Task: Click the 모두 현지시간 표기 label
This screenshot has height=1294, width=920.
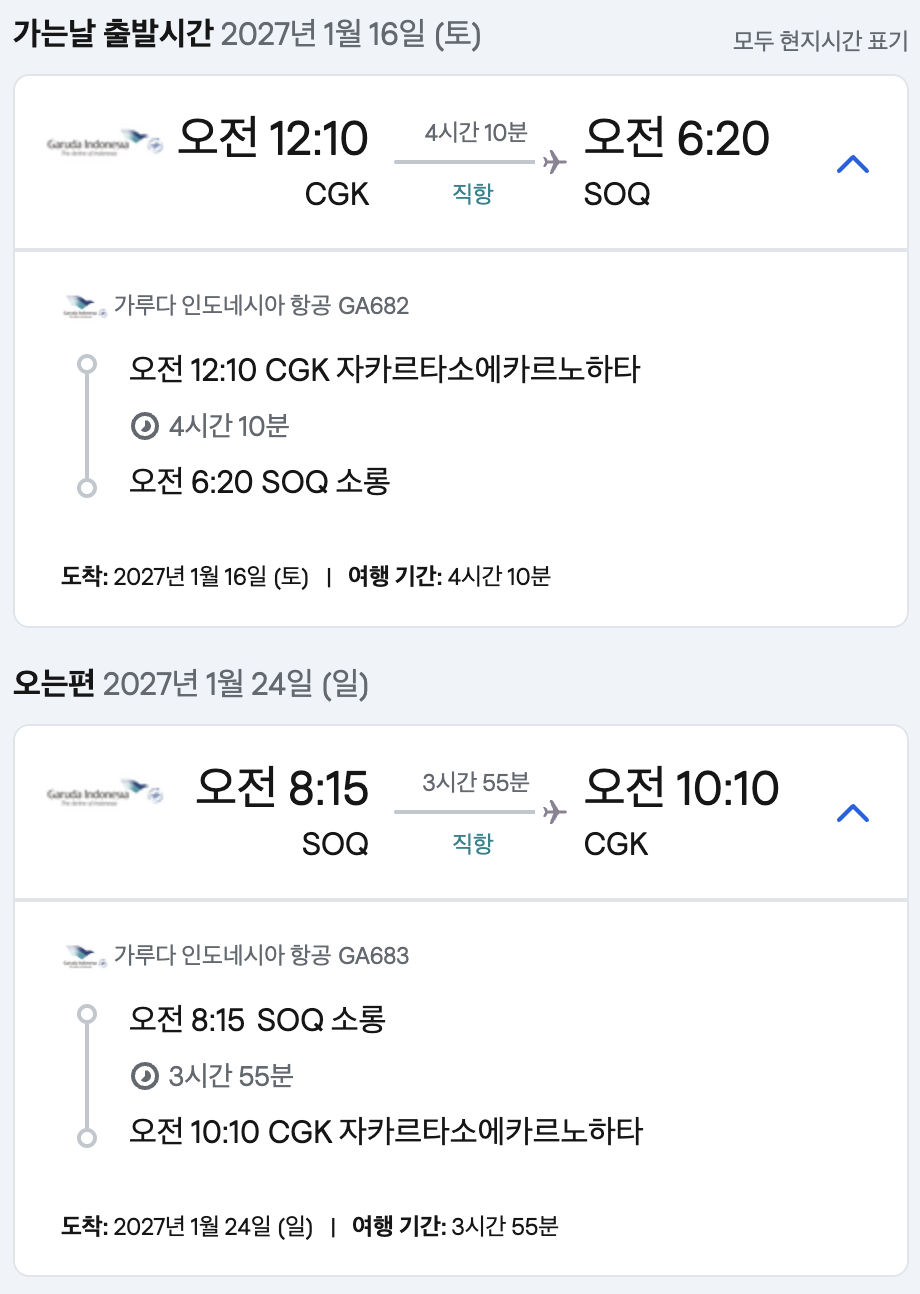Action: pyautogui.click(x=820, y=41)
